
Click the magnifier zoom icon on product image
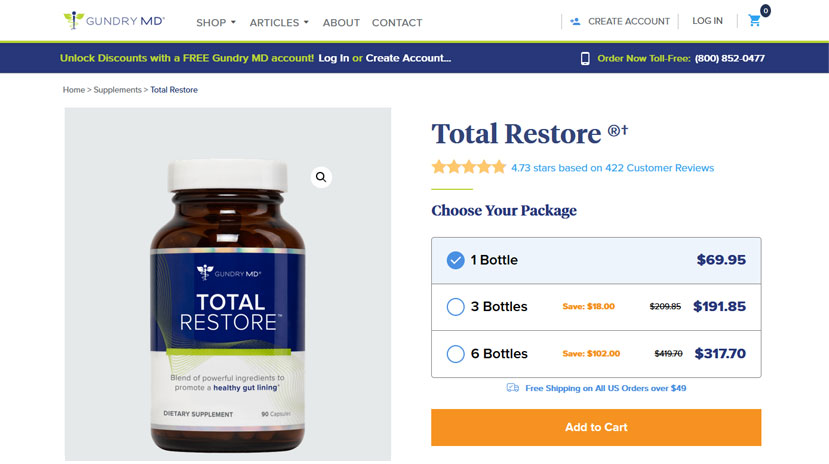click(x=321, y=177)
